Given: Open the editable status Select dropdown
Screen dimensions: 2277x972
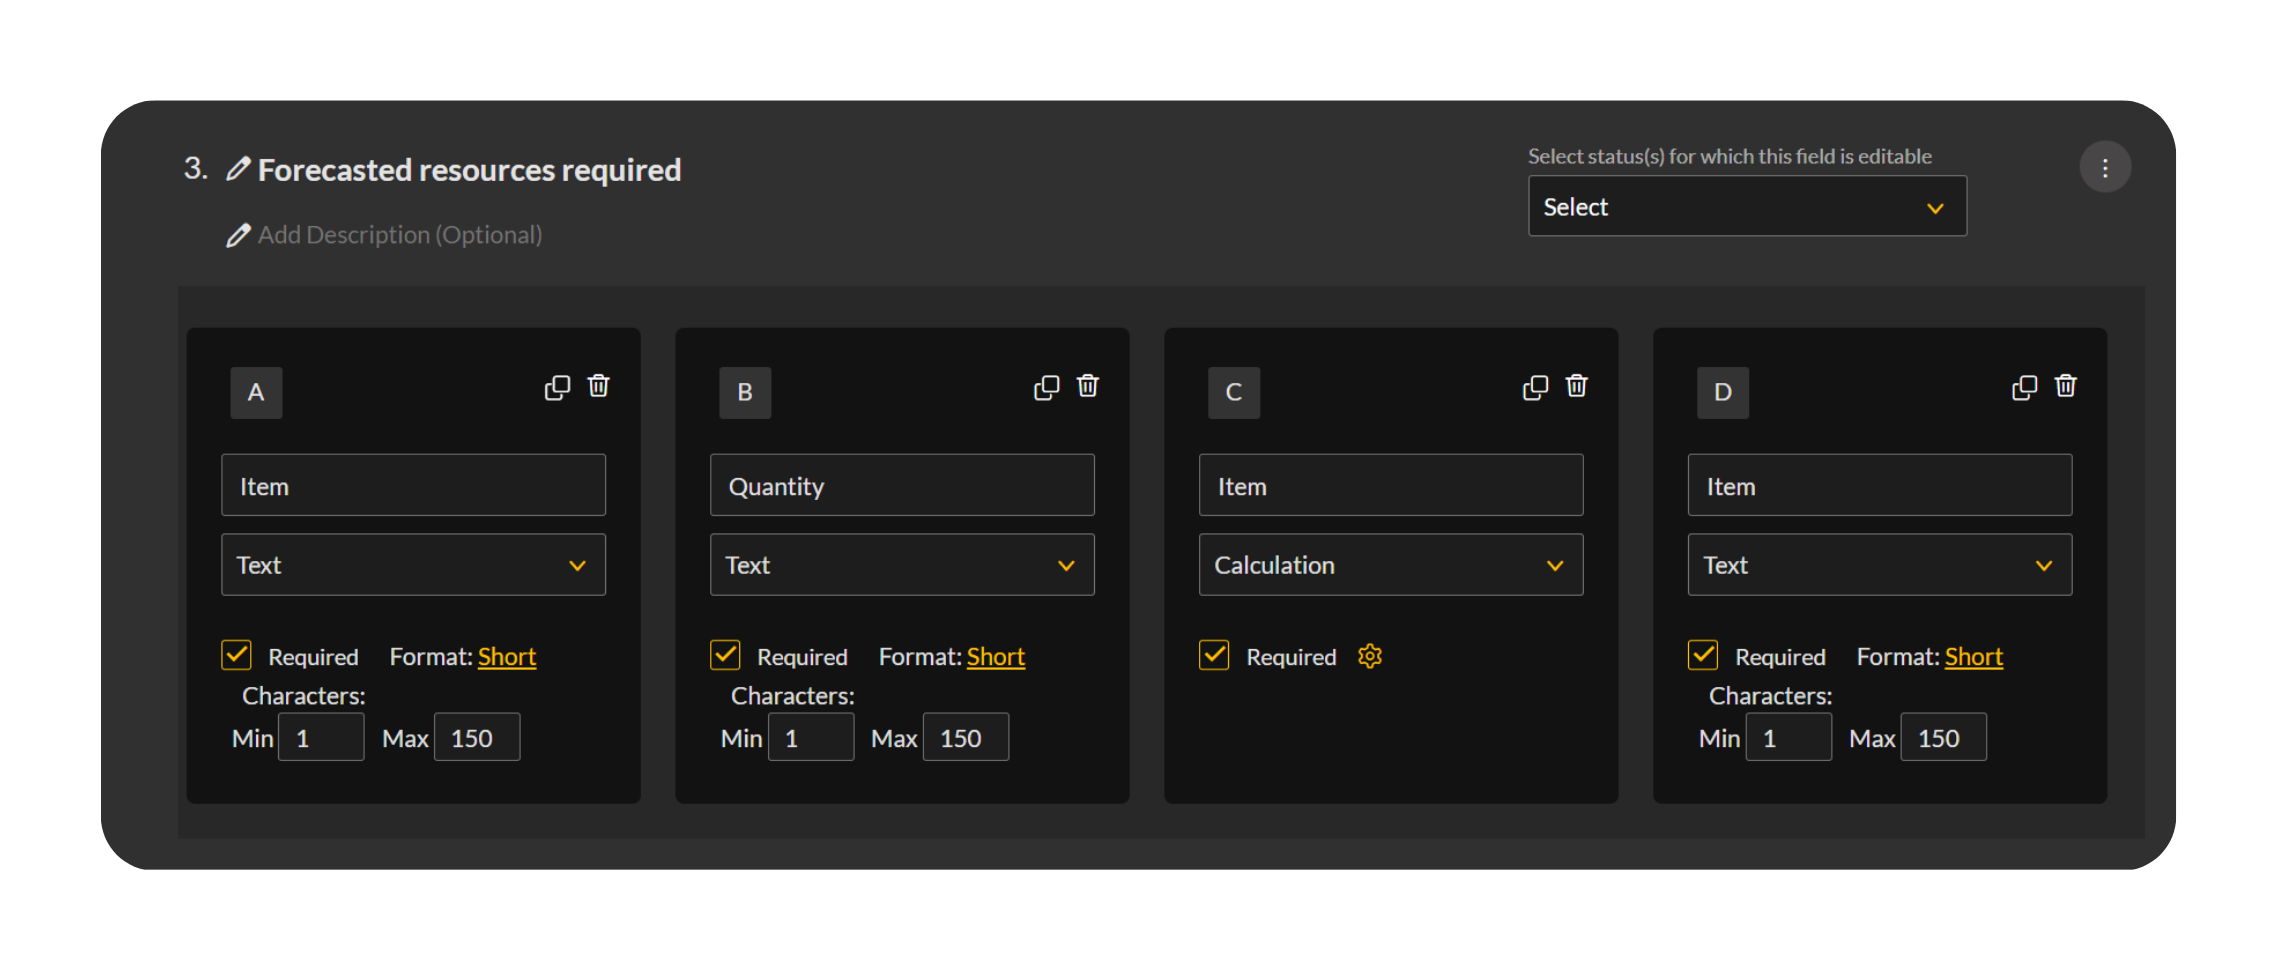Looking at the screenshot, I should tap(1746, 207).
